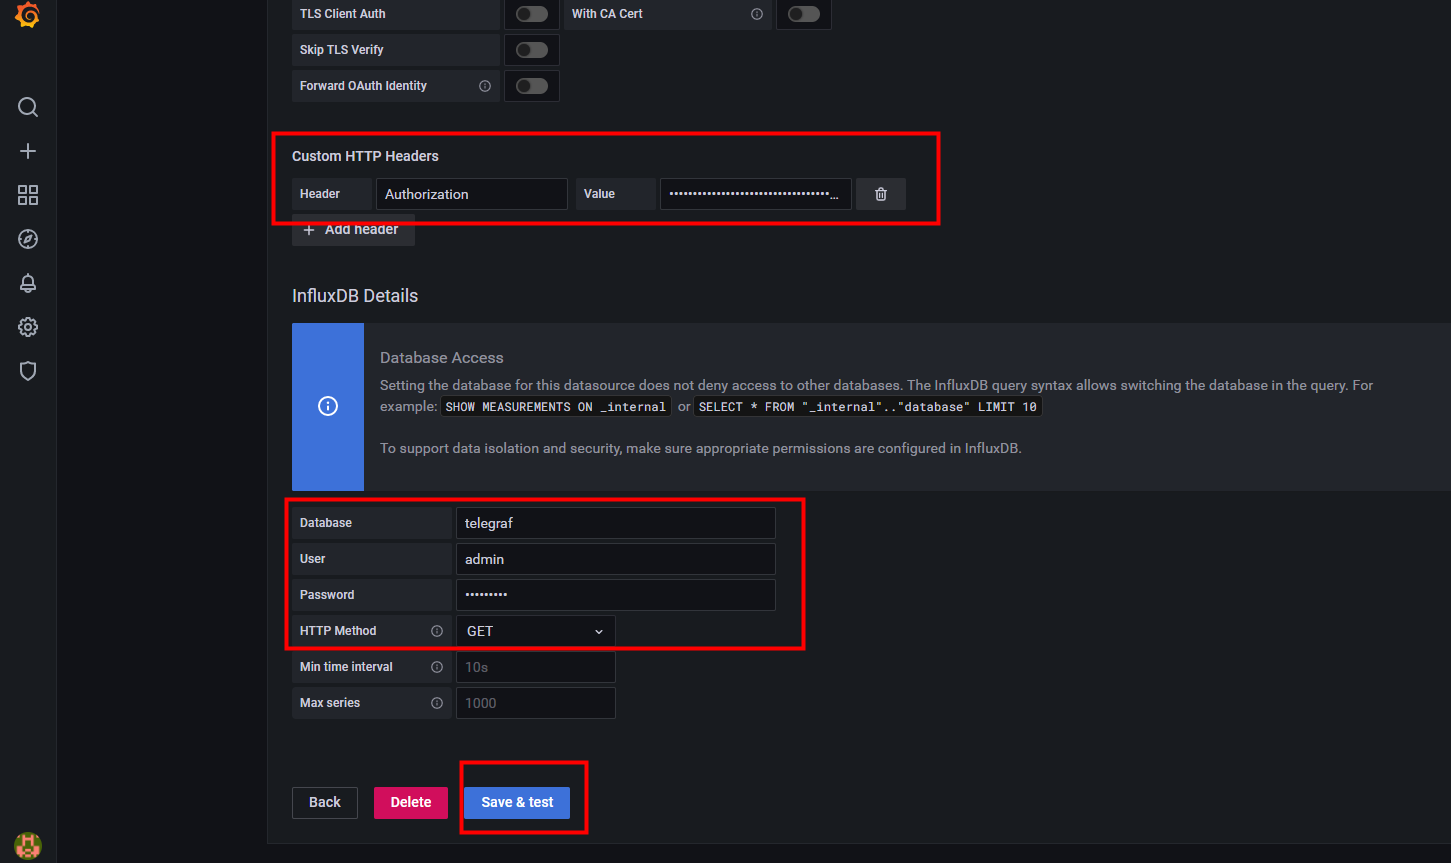Screen dimensions: 1451x863
Task: Show info tooltip for HTTP Method
Action: (437, 631)
